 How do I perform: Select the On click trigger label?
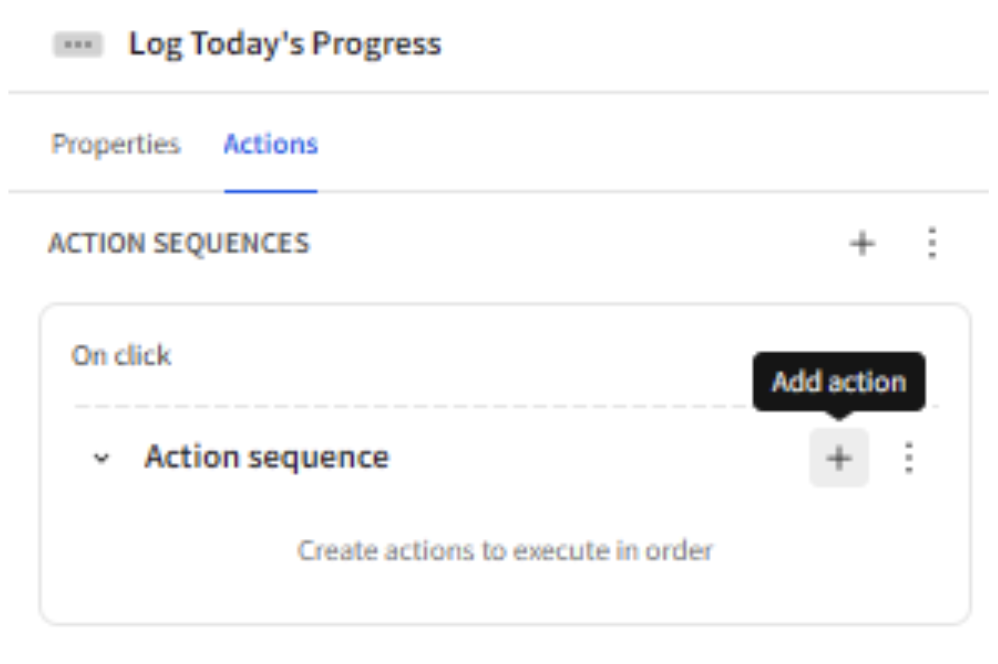point(121,355)
